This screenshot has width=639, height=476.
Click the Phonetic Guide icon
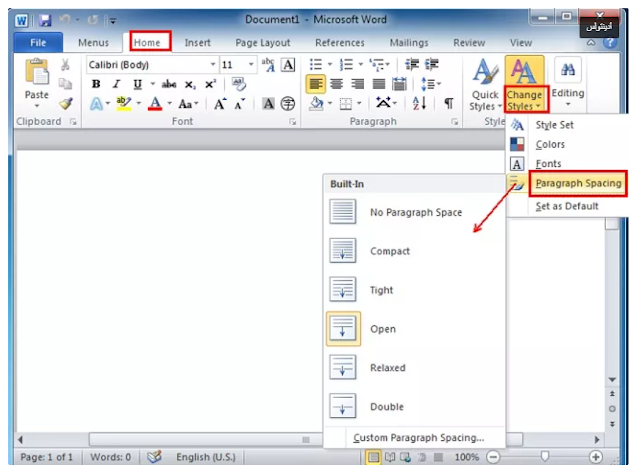(268, 64)
